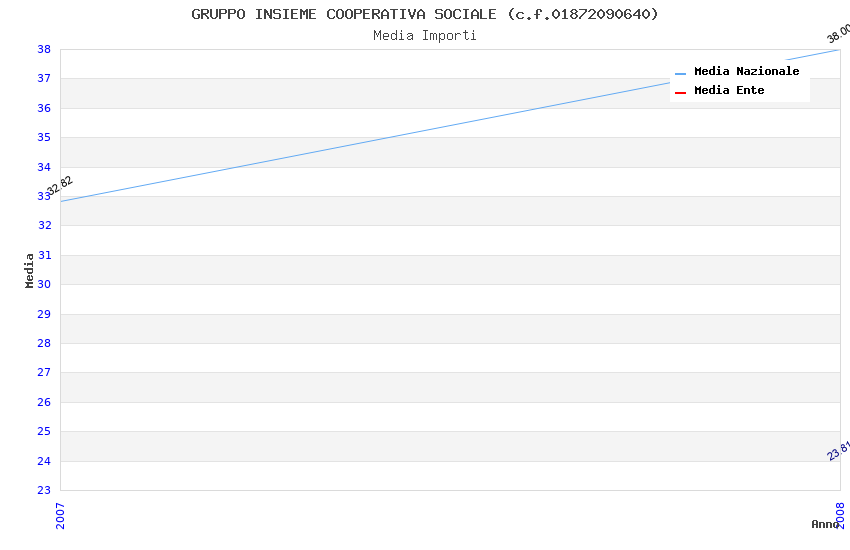This screenshot has height=550, width=850.
Task: Click the 23.81 data label
Action: 839,451
